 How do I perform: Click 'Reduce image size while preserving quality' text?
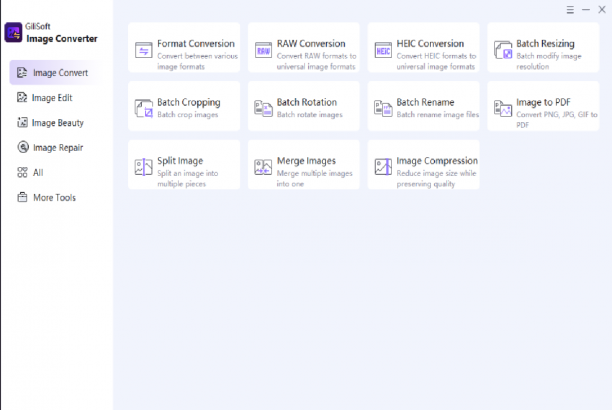(436, 178)
